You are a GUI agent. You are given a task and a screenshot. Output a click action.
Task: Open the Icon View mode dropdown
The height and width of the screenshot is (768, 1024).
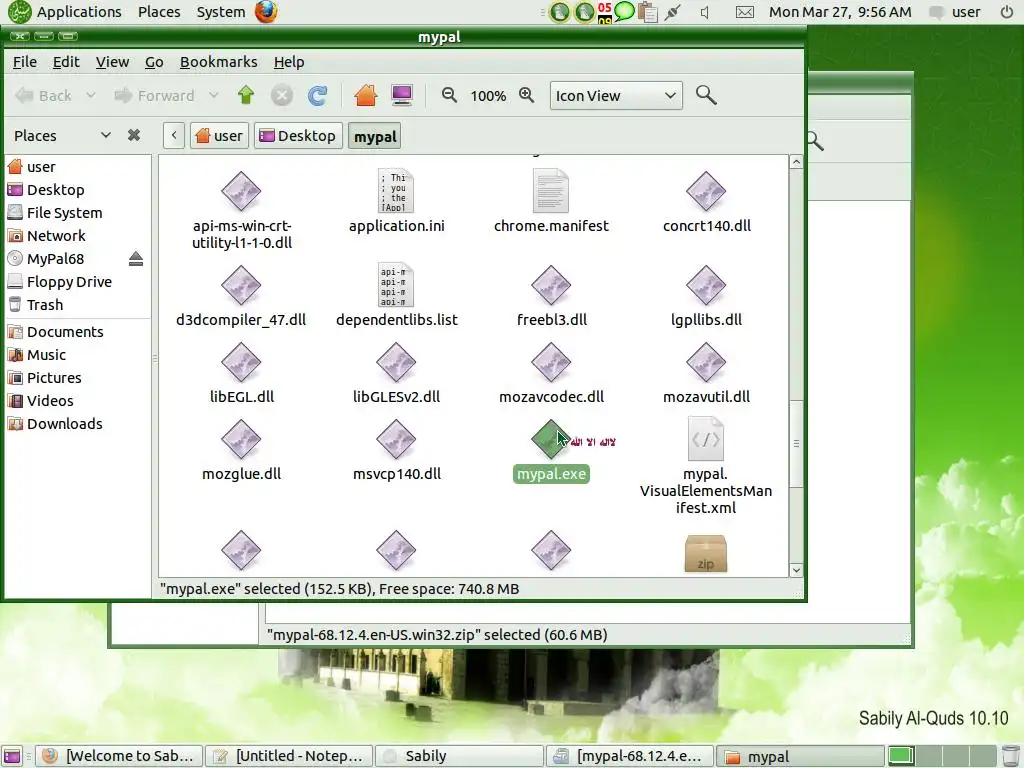(x=616, y=95)
